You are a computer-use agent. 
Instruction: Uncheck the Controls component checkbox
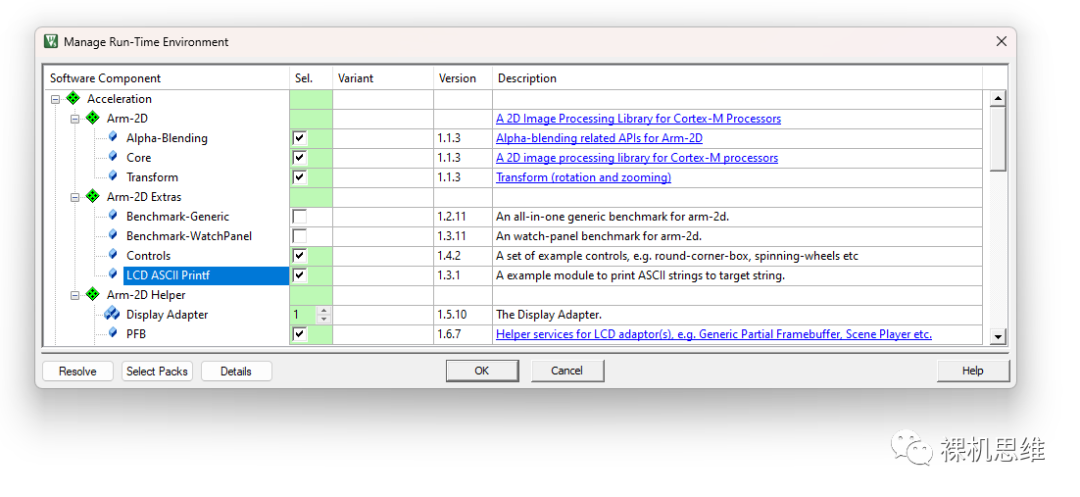point(300,256)
